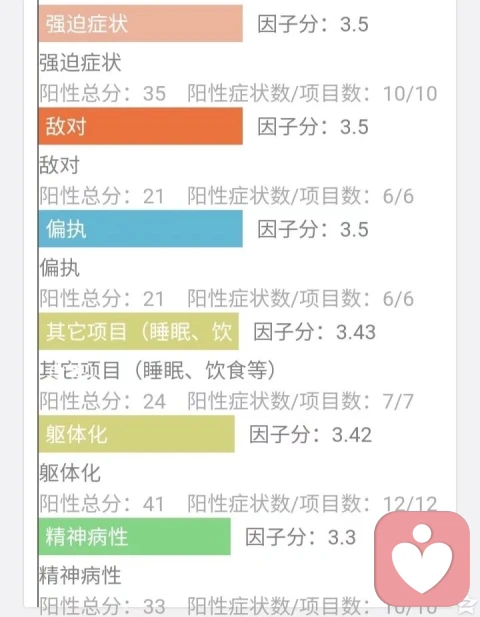Click the 因子分 3.42 score text

pyautogui.click(x=310, y=435)
